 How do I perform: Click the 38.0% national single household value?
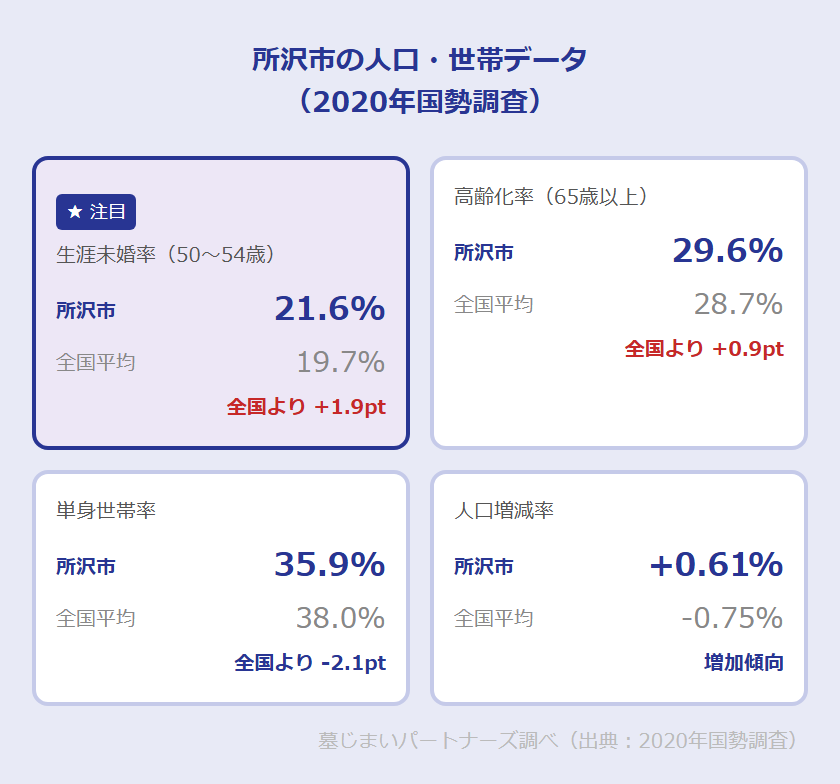tap(340, 618)
